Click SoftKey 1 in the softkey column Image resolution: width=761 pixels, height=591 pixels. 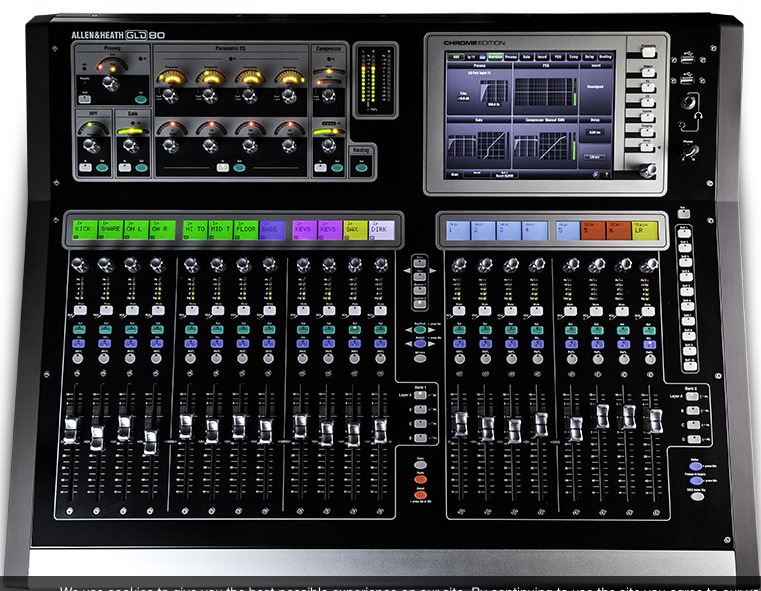[685, 232]
